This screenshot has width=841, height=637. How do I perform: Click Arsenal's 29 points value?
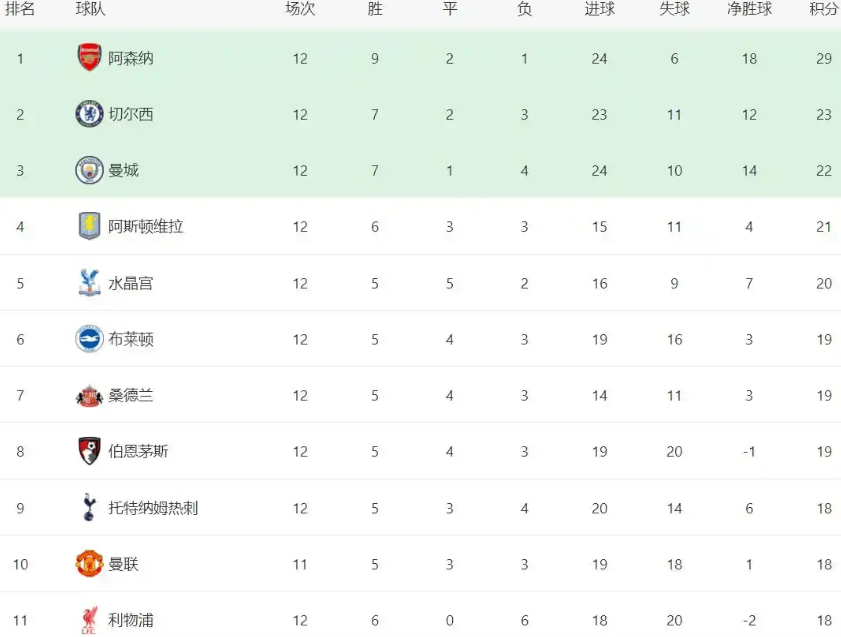point(823,58)
